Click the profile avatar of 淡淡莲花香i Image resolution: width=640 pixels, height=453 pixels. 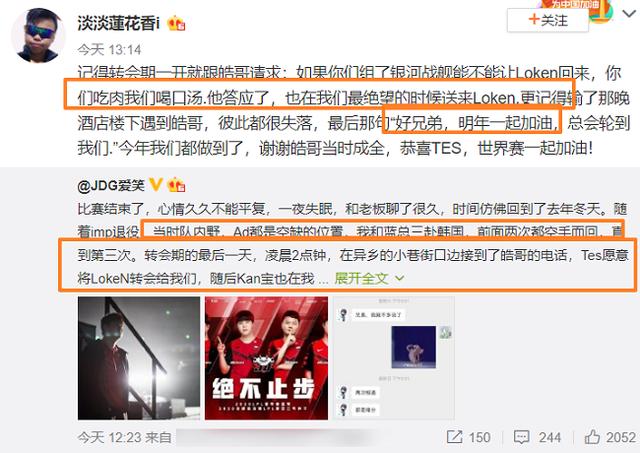[x=38, y=36]
